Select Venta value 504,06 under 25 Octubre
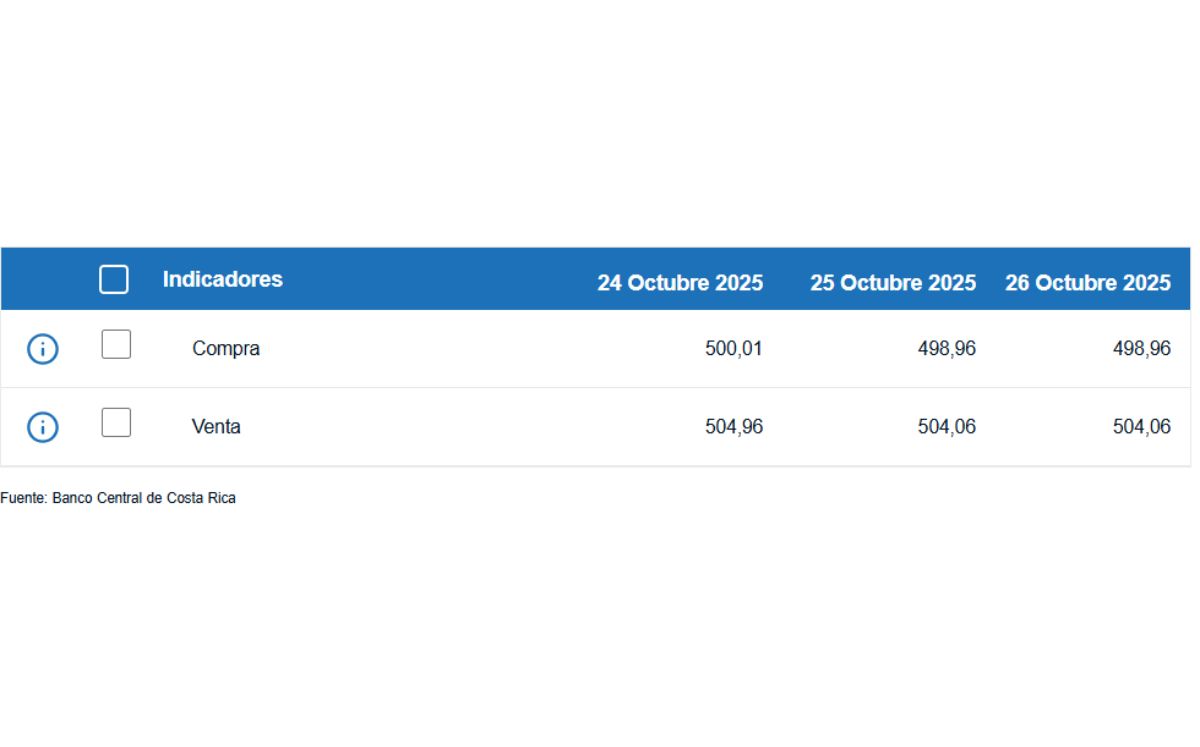Image resolution: width=1200 pixels, height=747 pixels. coord(946,427)
